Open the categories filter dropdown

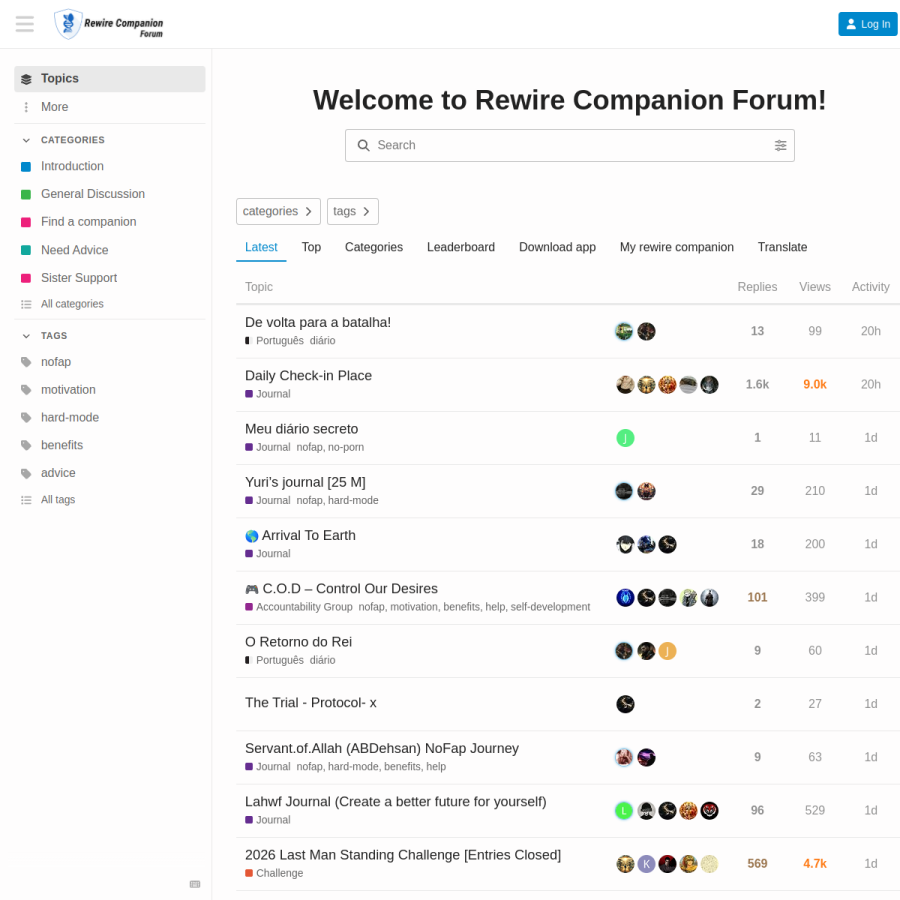[x=278, y=211]
